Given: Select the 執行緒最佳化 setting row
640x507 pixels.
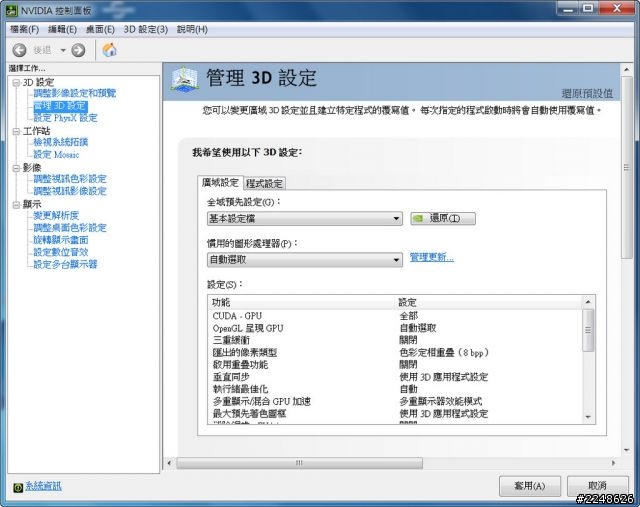Looking at the screenshot, I should click(x=395, y=389).
